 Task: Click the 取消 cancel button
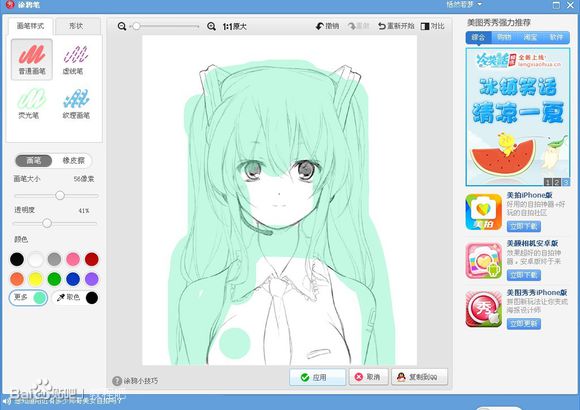click(368, 377)
